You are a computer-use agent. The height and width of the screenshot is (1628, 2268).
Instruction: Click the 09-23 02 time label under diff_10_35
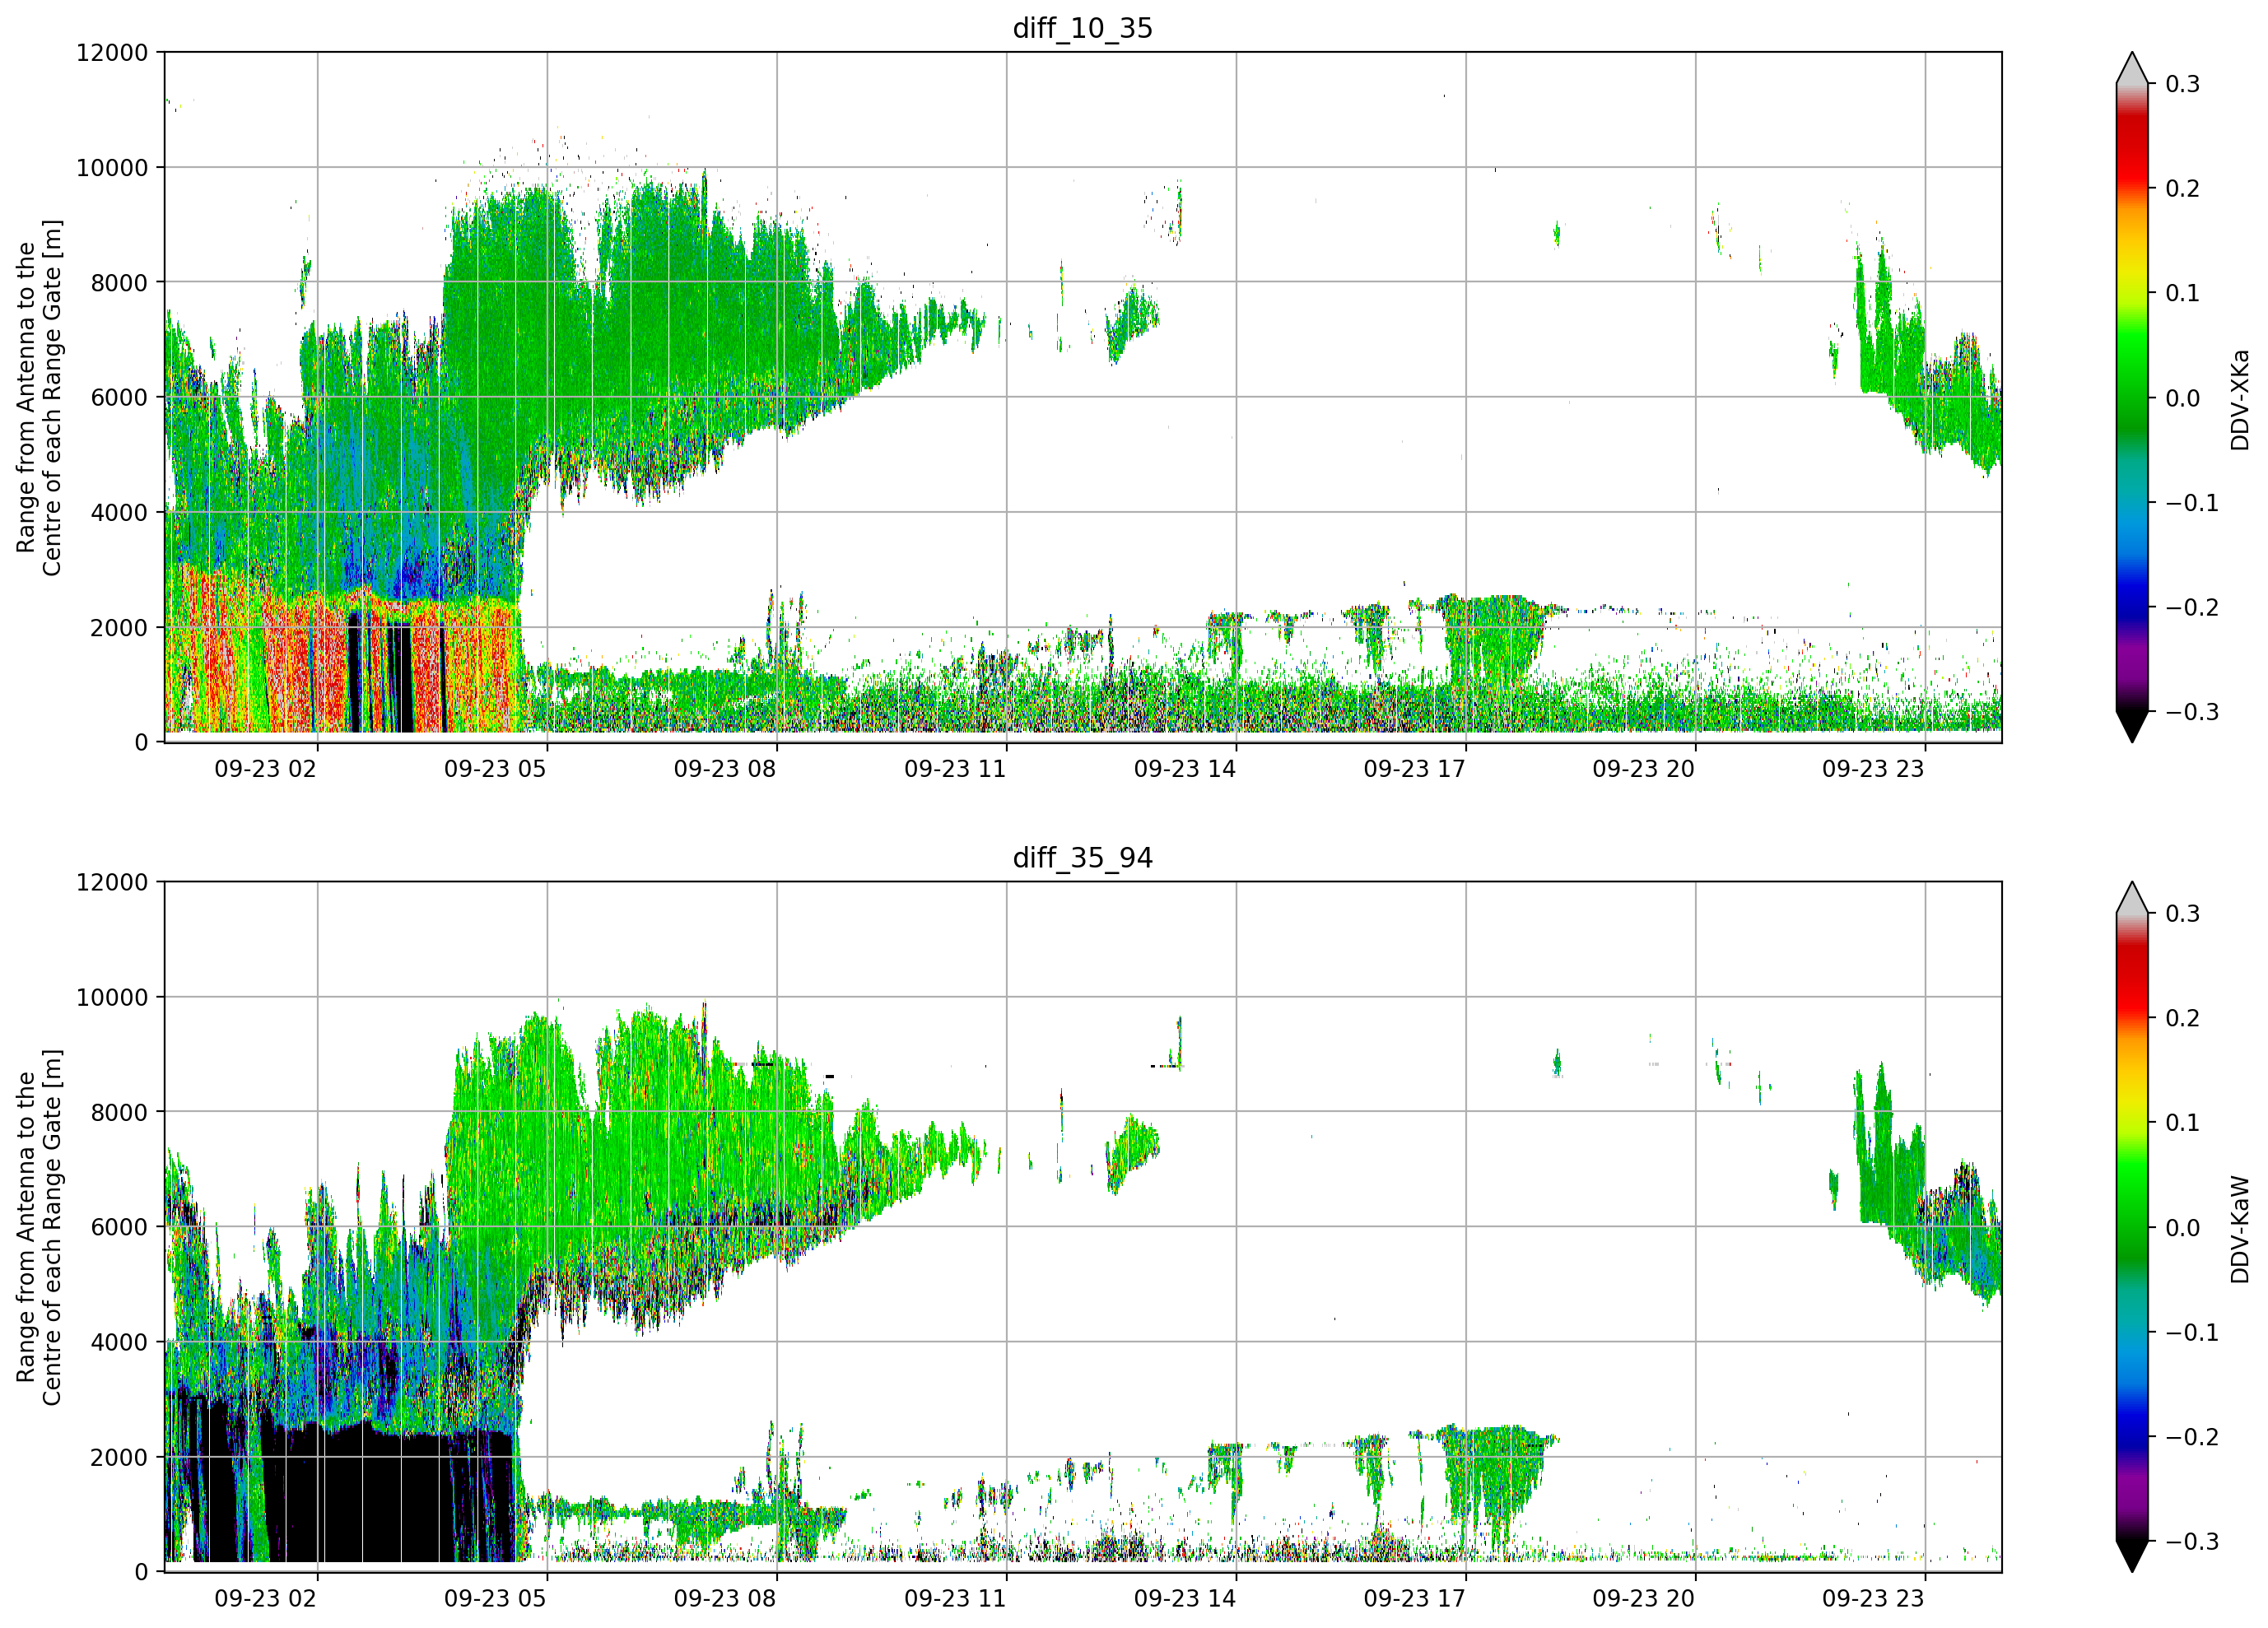coord(266,769)
